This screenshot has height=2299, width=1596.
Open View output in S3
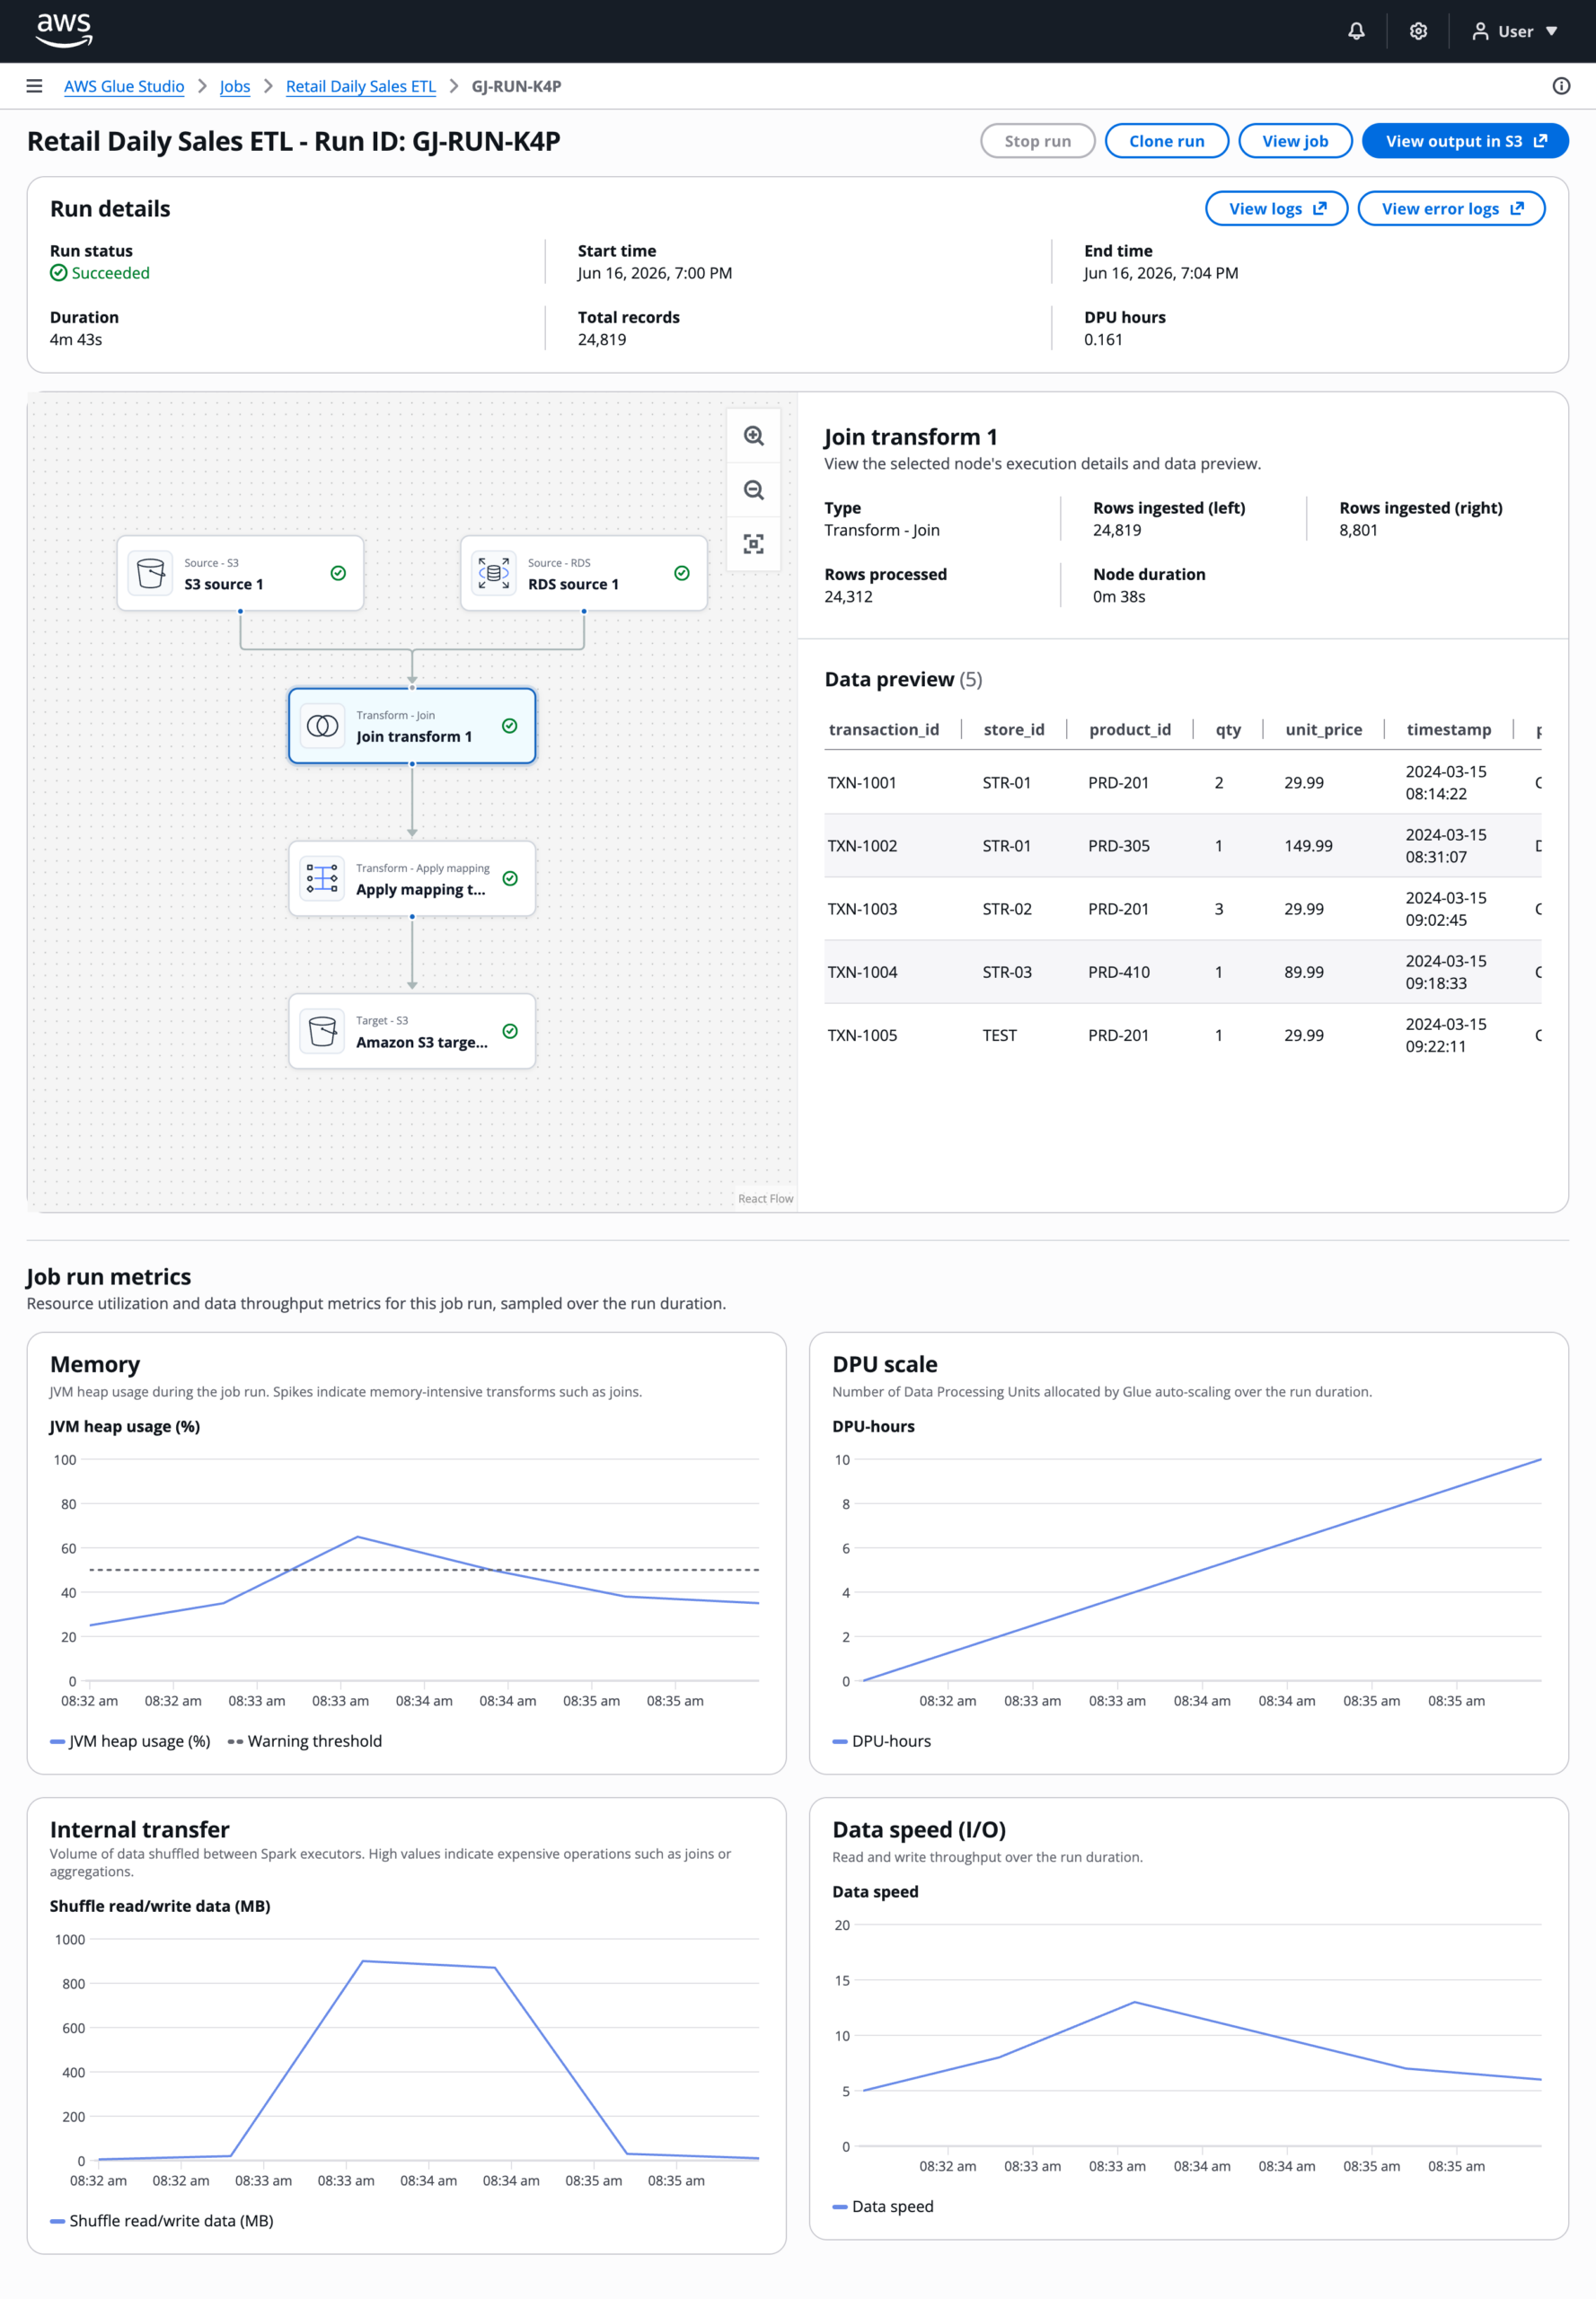point(1465,141)
